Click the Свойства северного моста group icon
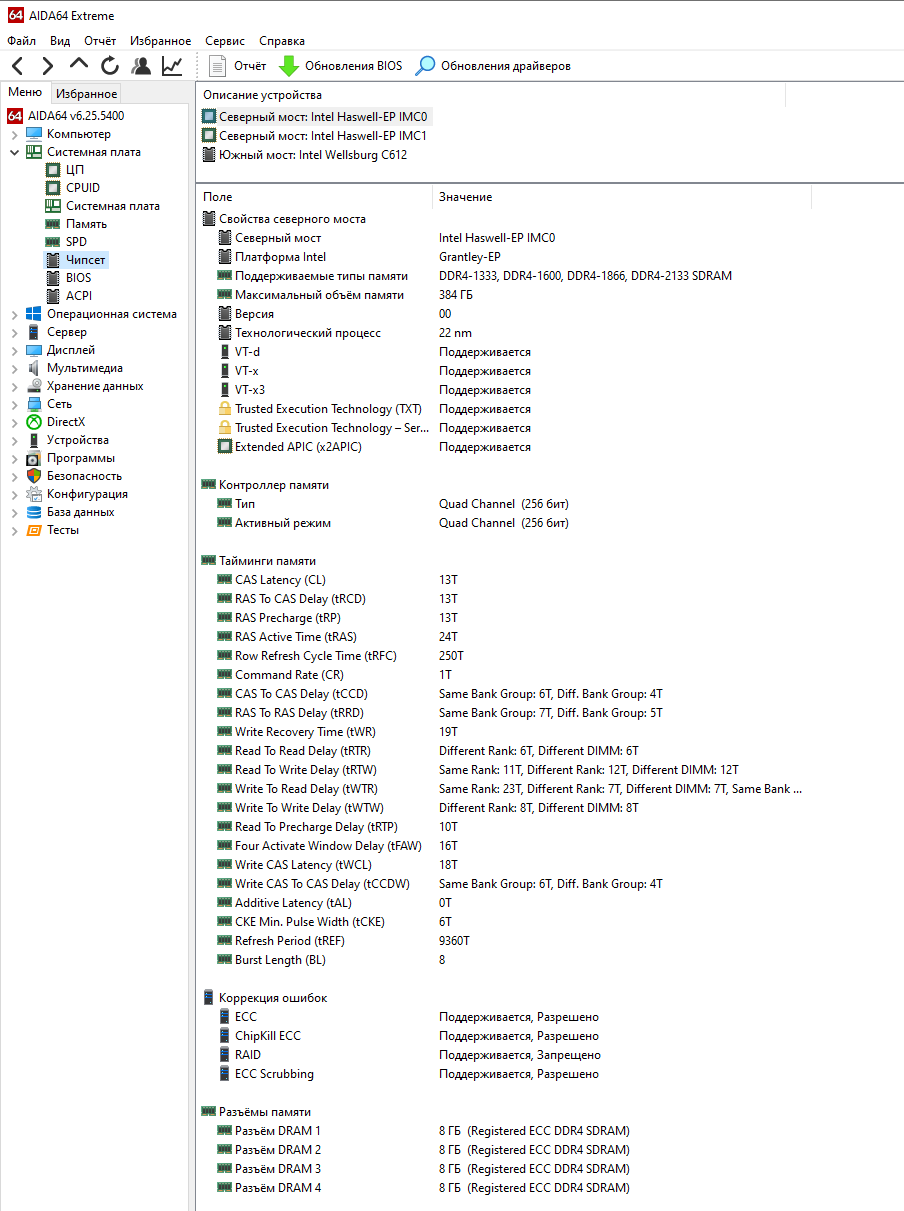Viewport: 904px width, 1211px height. 209,219
